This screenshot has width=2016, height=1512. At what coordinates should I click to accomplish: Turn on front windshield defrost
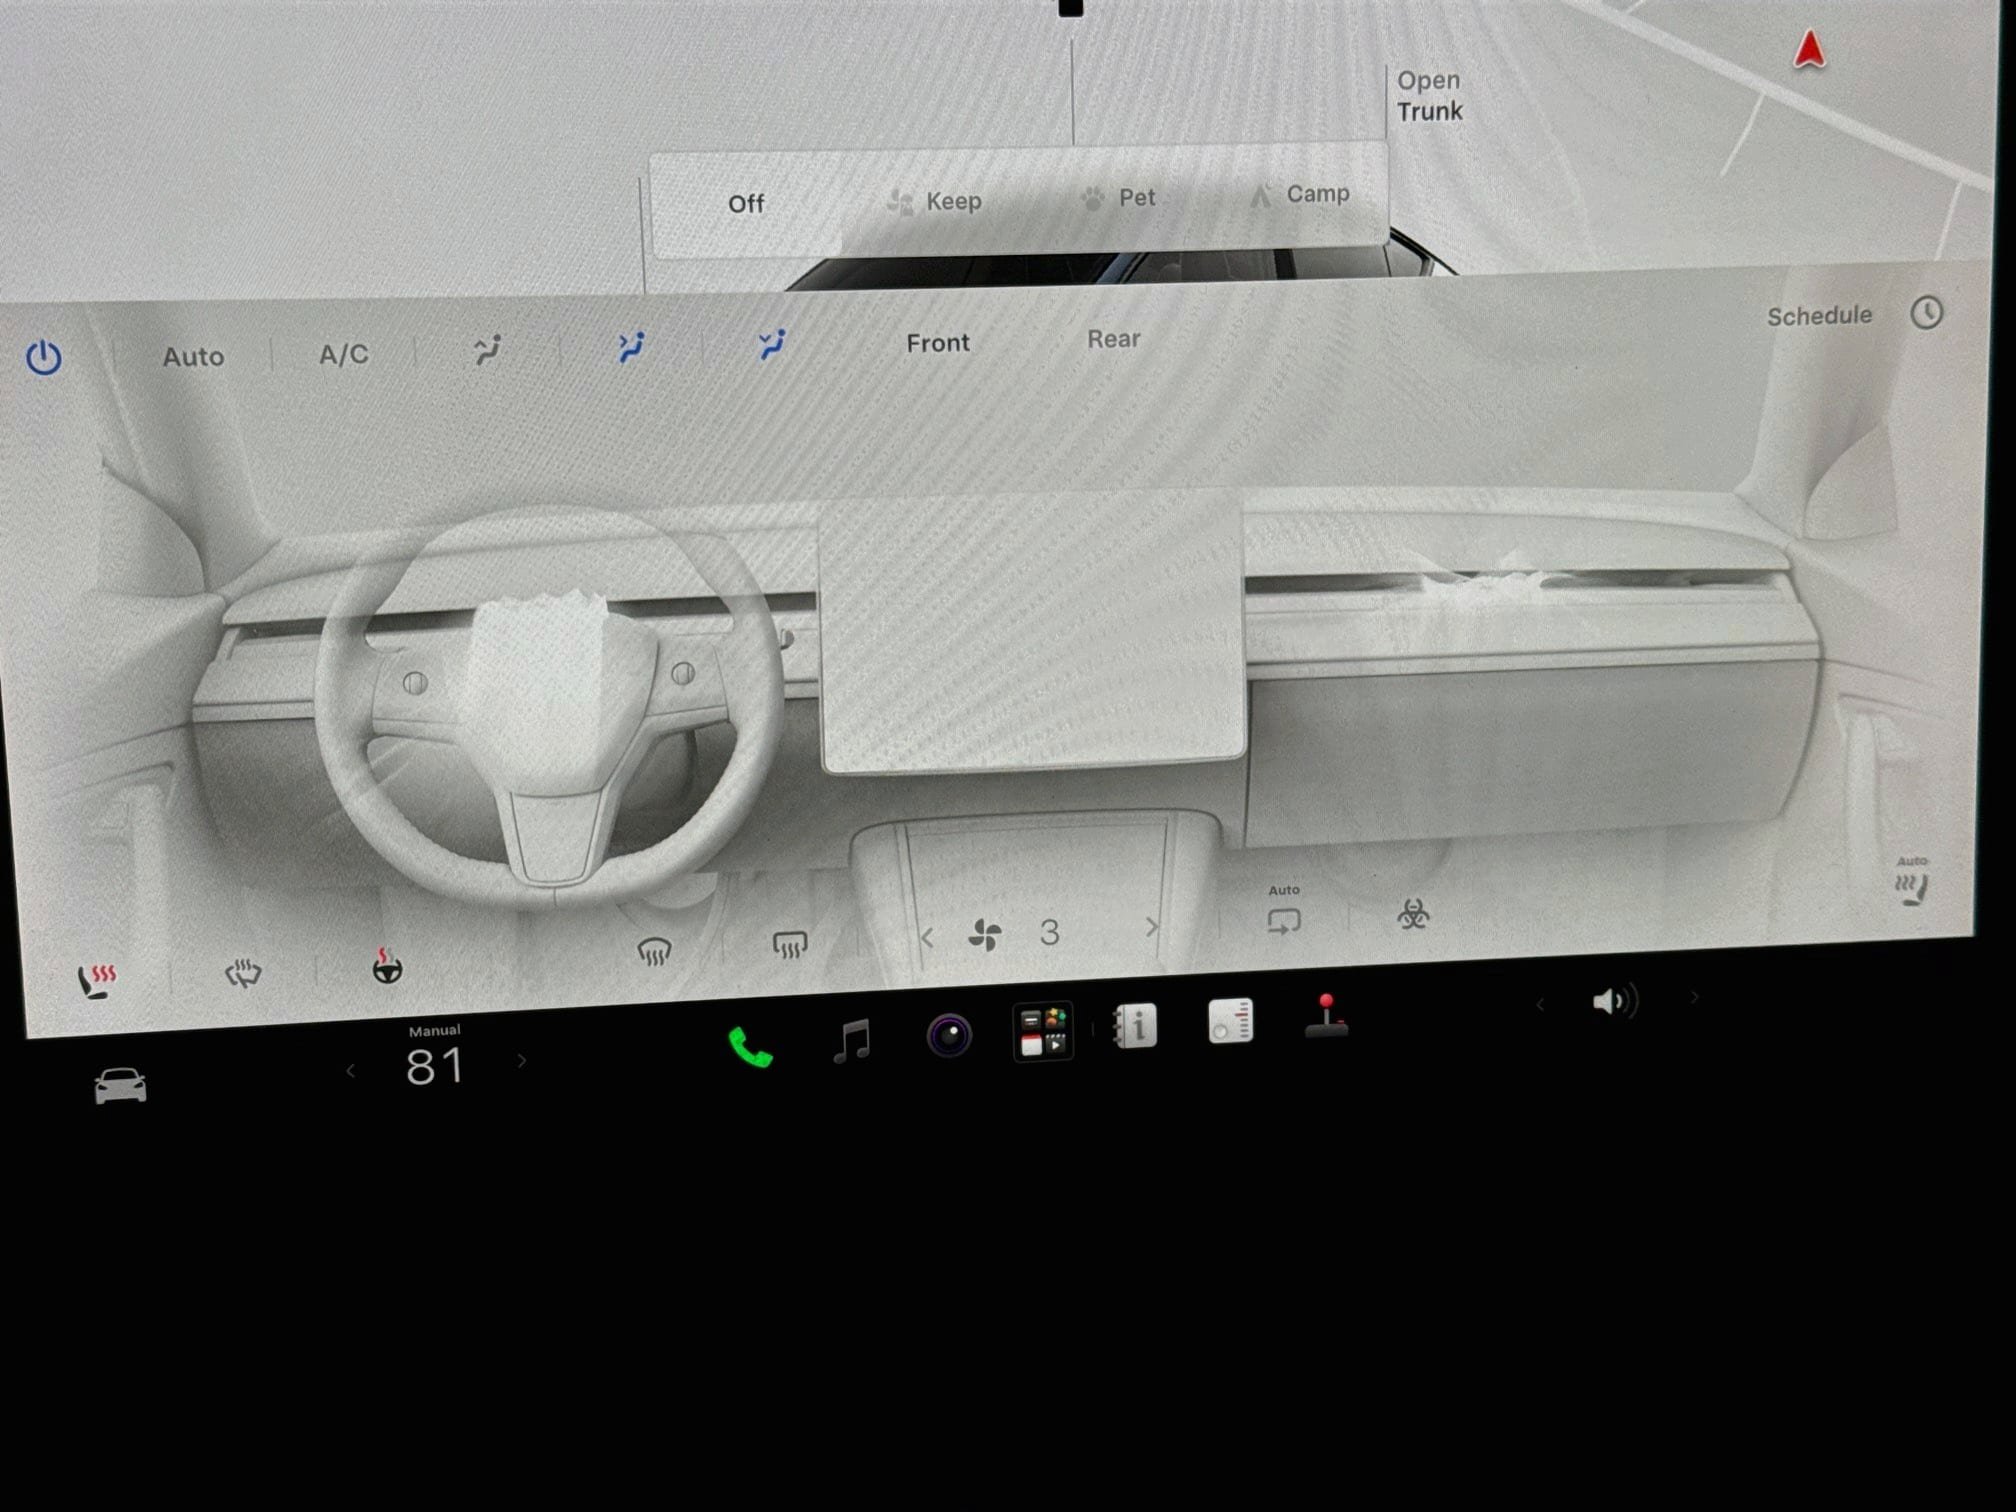click(654, 951)
